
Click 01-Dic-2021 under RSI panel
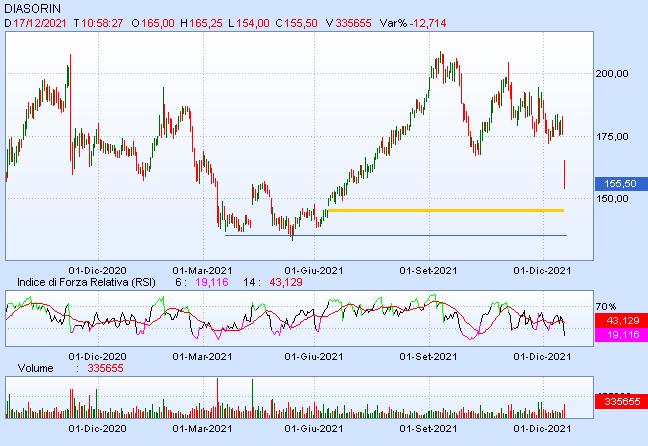tap(542, 357)
